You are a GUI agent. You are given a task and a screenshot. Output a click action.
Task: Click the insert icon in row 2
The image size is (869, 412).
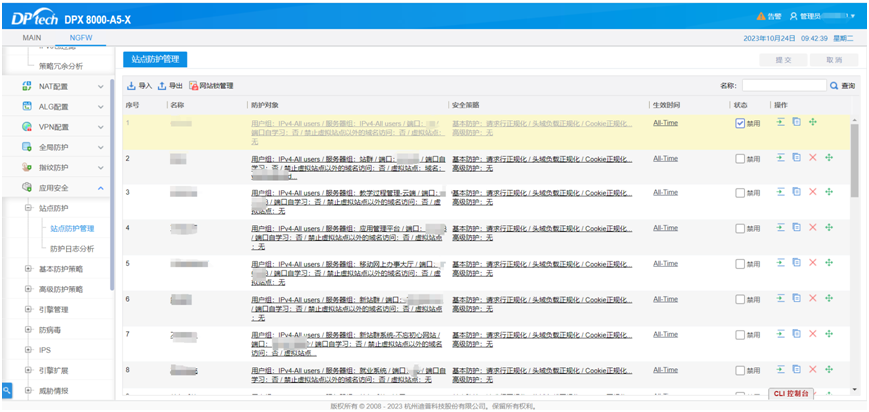[x=780, y=157]
